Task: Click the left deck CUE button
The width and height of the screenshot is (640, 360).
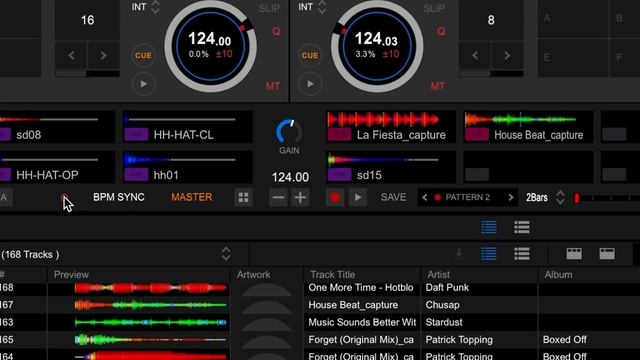Action: (143, 56)
